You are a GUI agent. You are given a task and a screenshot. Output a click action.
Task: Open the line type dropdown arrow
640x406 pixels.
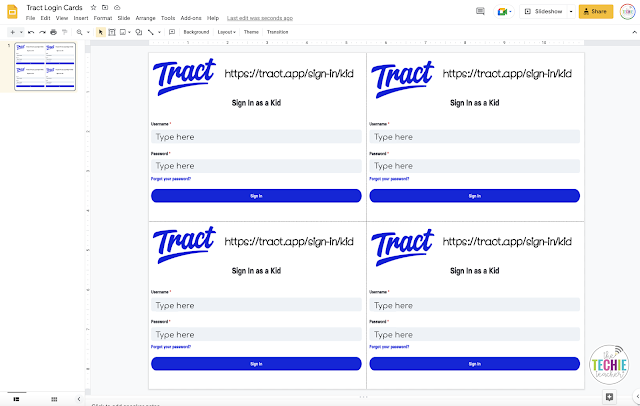(159, 32)
